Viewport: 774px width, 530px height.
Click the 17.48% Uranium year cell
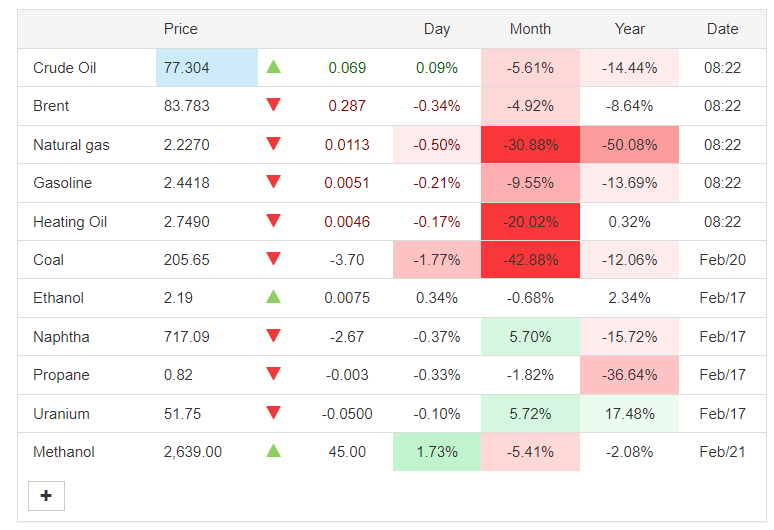(x=629, y=414)
